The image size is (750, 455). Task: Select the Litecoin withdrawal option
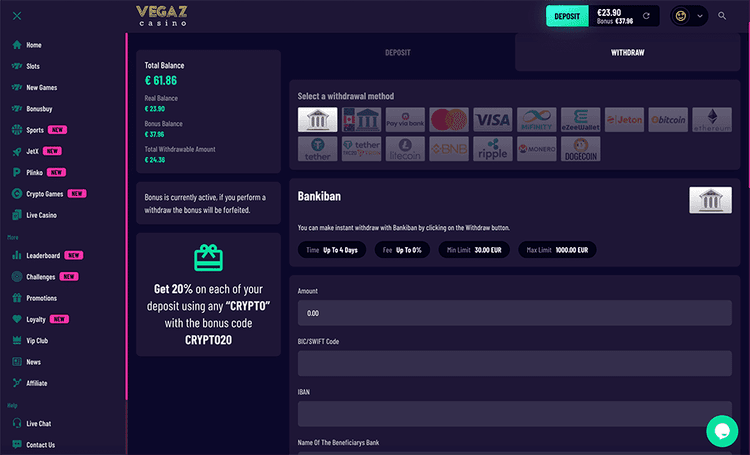pos(405,149)
